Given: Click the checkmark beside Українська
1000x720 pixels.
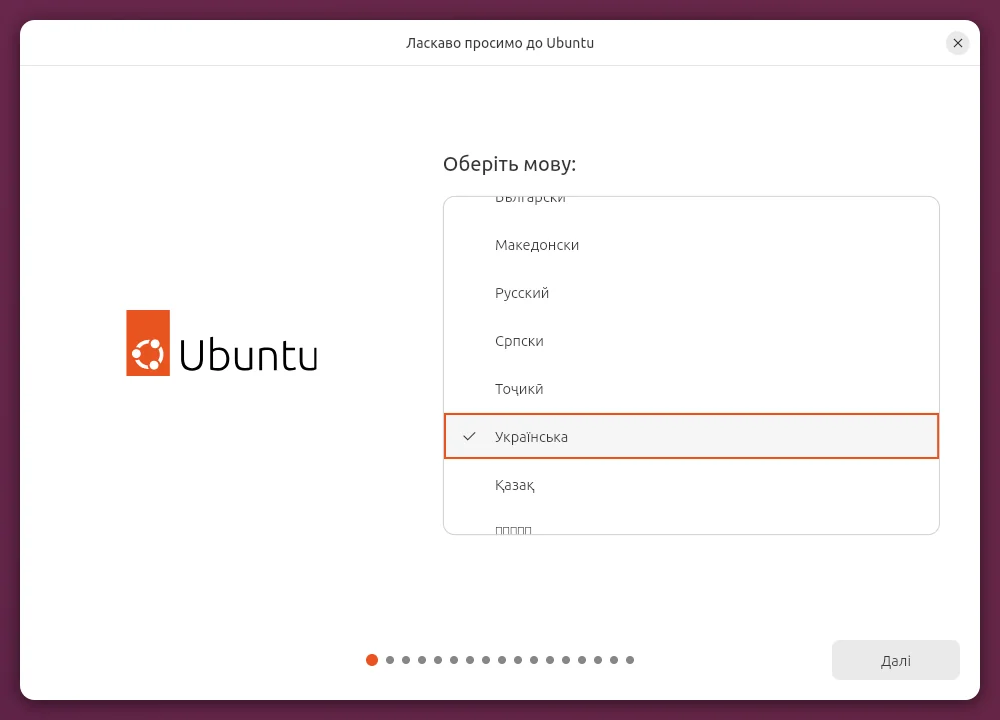Looking at the screenshot, I should 469,436.
